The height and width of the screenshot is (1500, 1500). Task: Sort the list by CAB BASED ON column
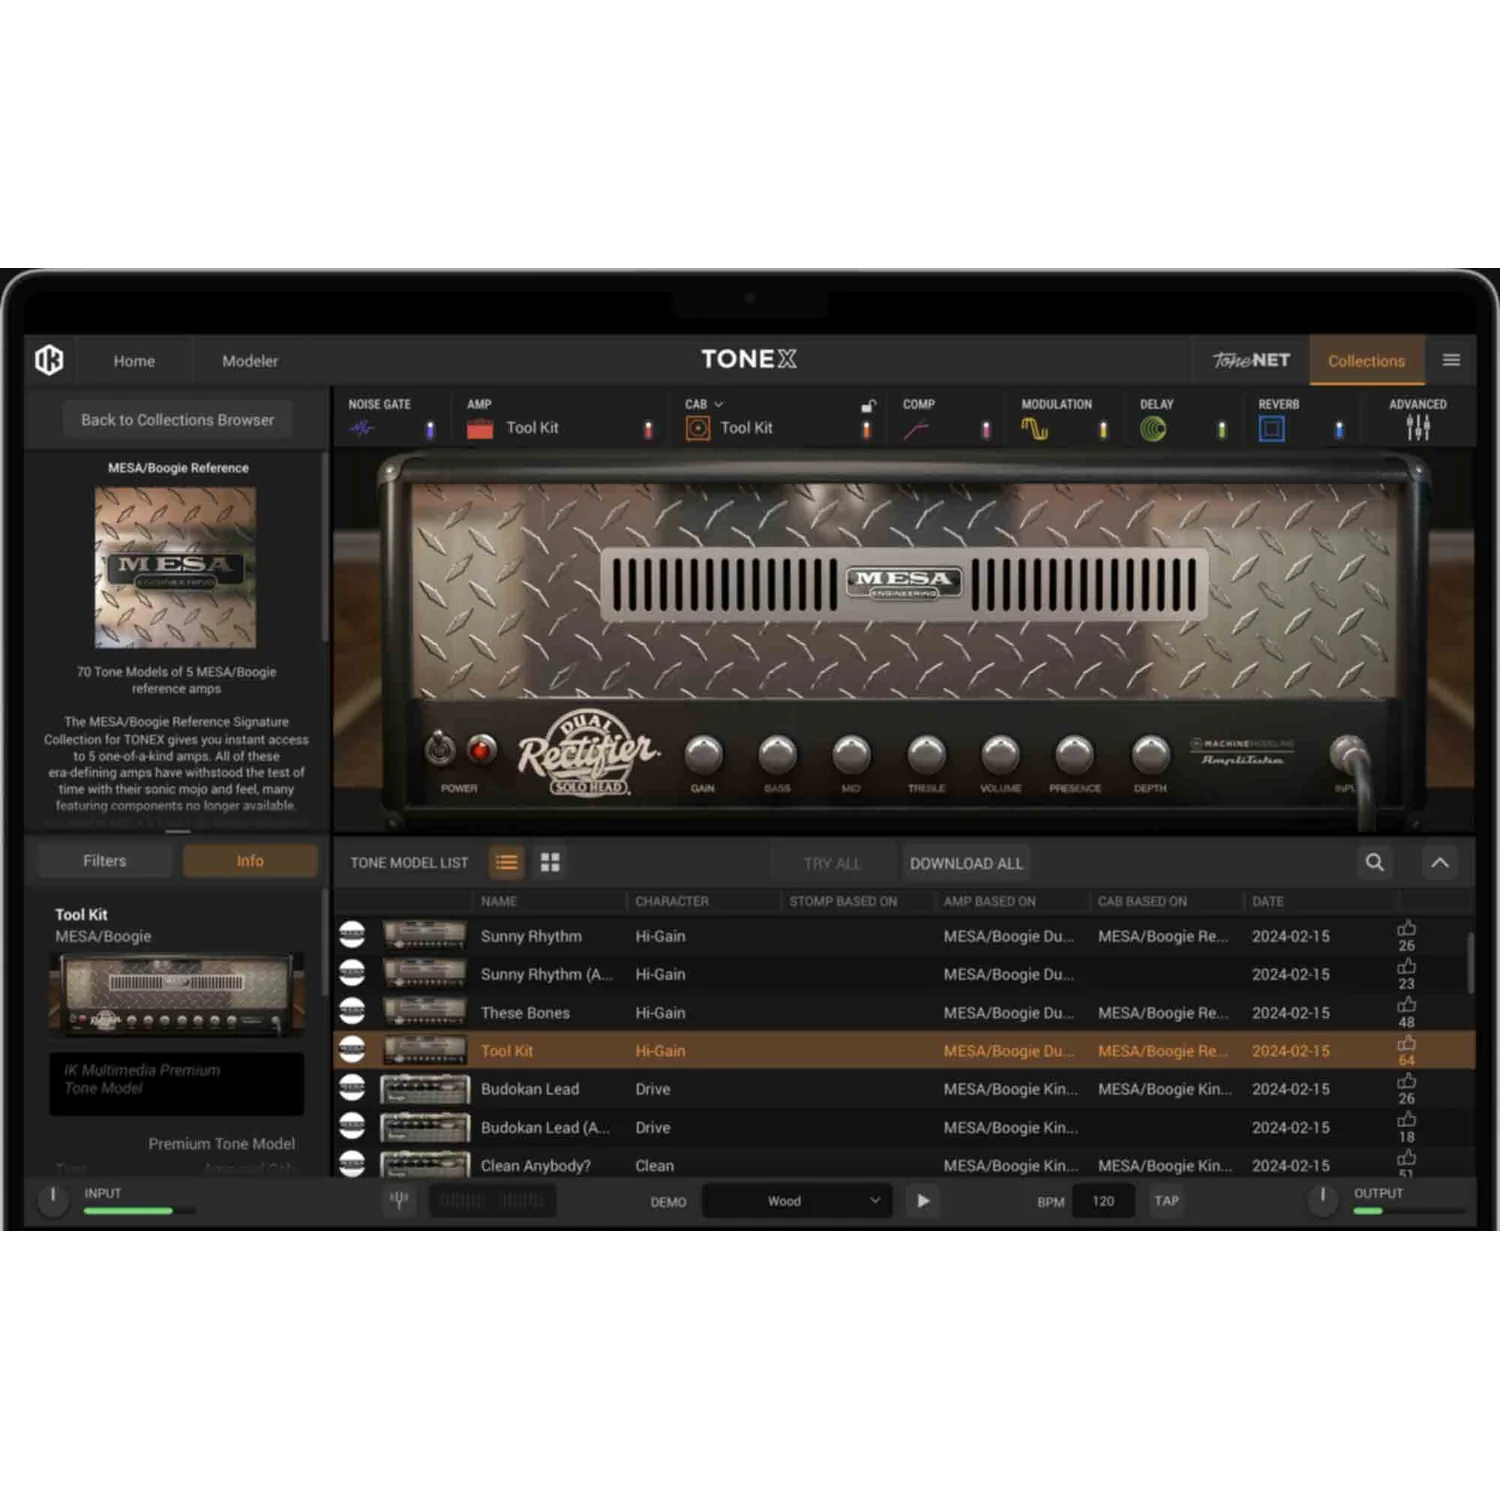click(x=1142, y=901)
